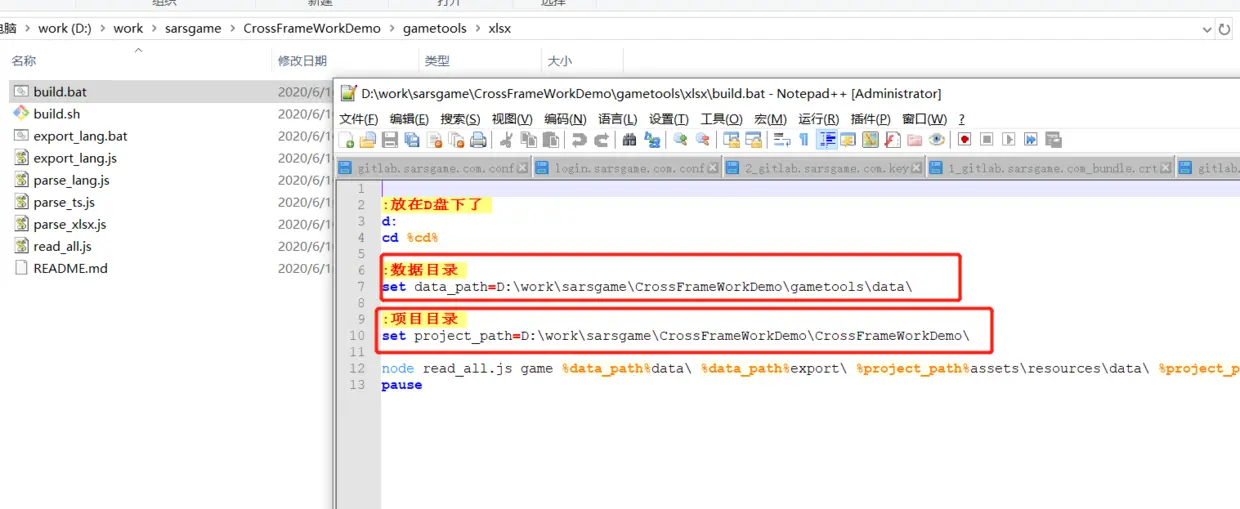Viewport: 1240px width, 509px height.
Task: Open the 编码(N) menu
Action: pyautogui.click(x=565, y=119)
